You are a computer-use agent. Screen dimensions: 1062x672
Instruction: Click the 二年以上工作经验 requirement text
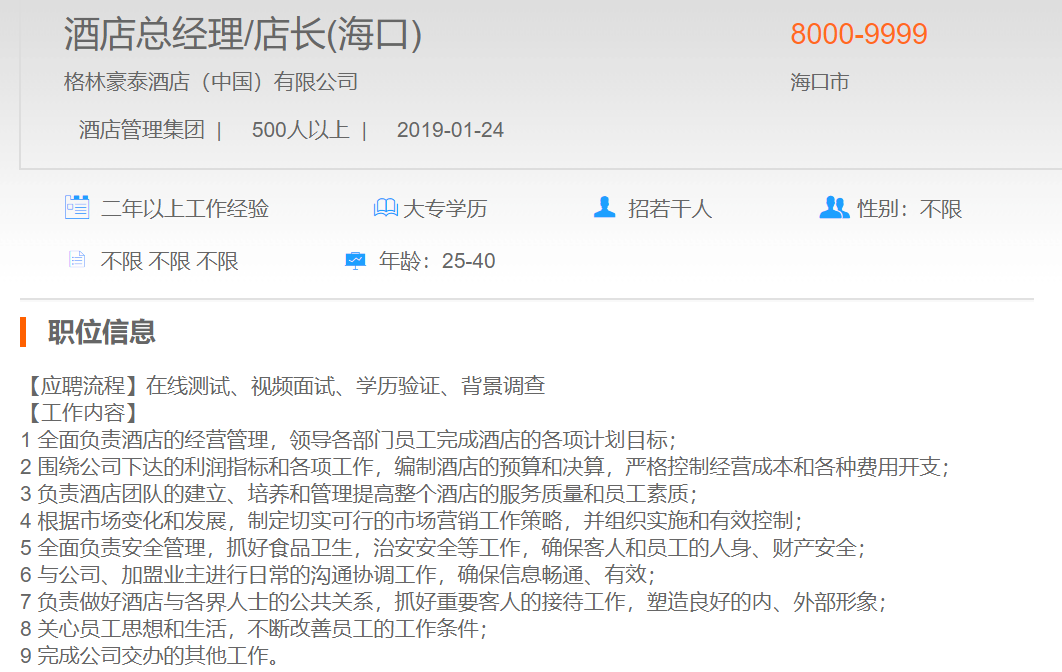pyautogui.click(x=185, y=209)
